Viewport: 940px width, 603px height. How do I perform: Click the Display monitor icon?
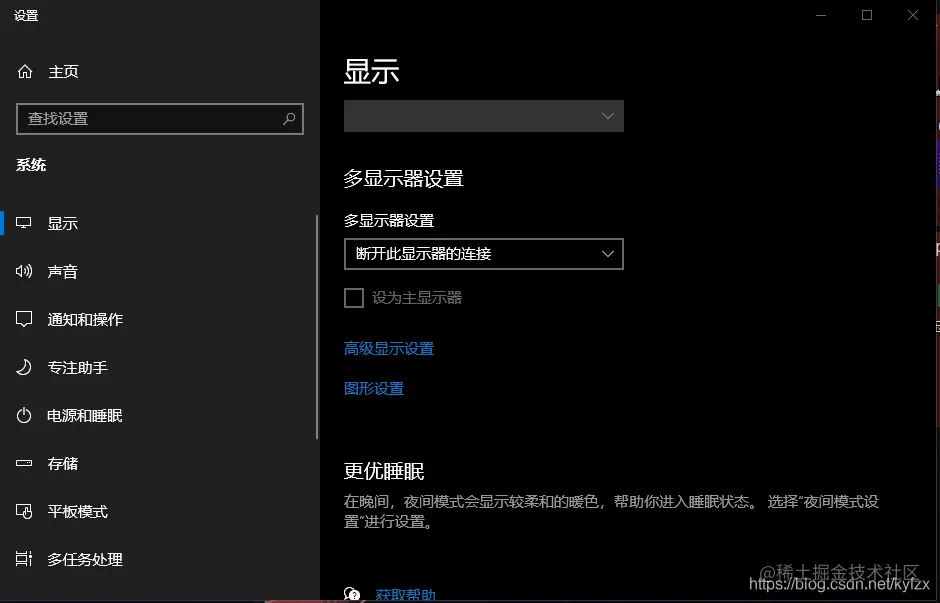24,223
